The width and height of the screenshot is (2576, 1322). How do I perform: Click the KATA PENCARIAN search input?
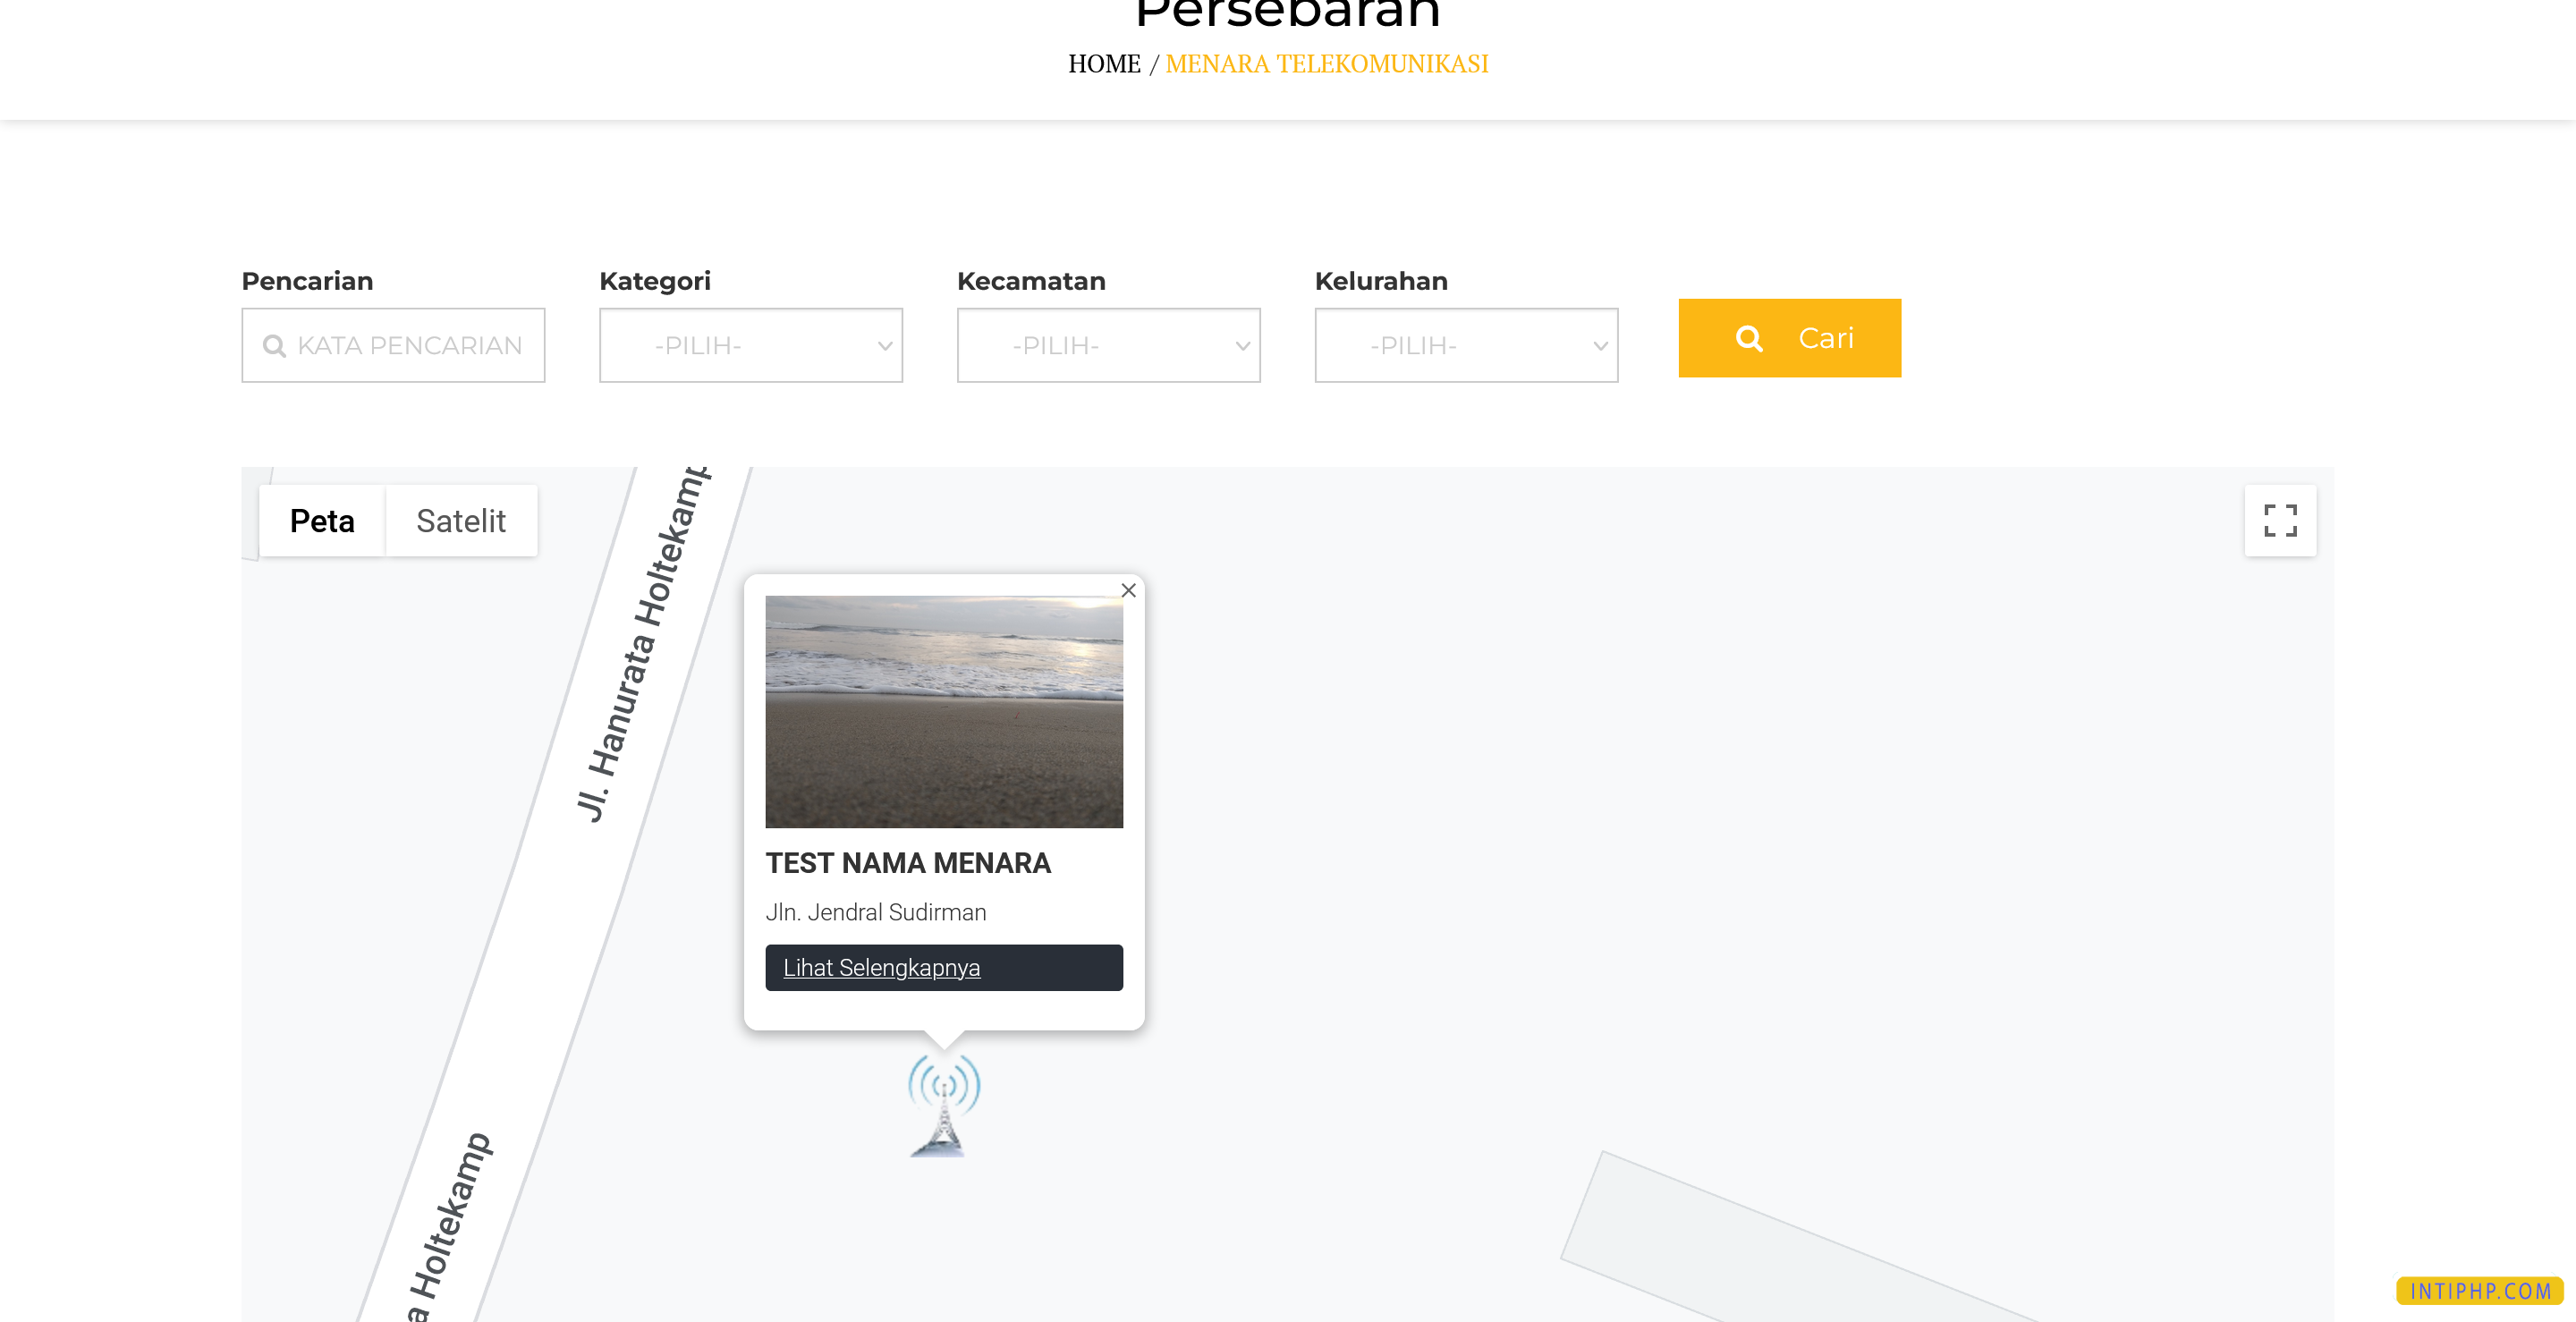[393, 345]
